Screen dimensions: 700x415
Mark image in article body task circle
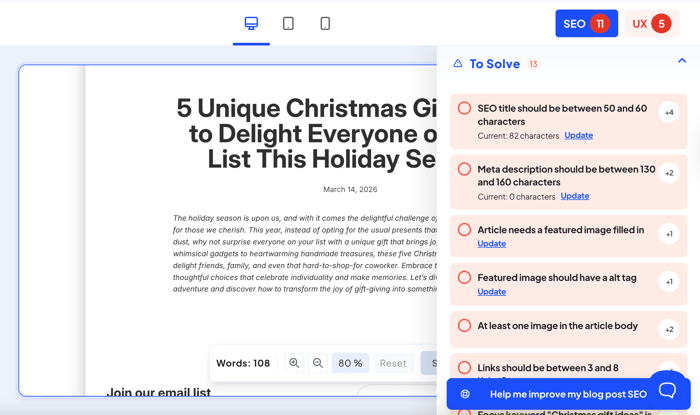click(x=464, y=325)
